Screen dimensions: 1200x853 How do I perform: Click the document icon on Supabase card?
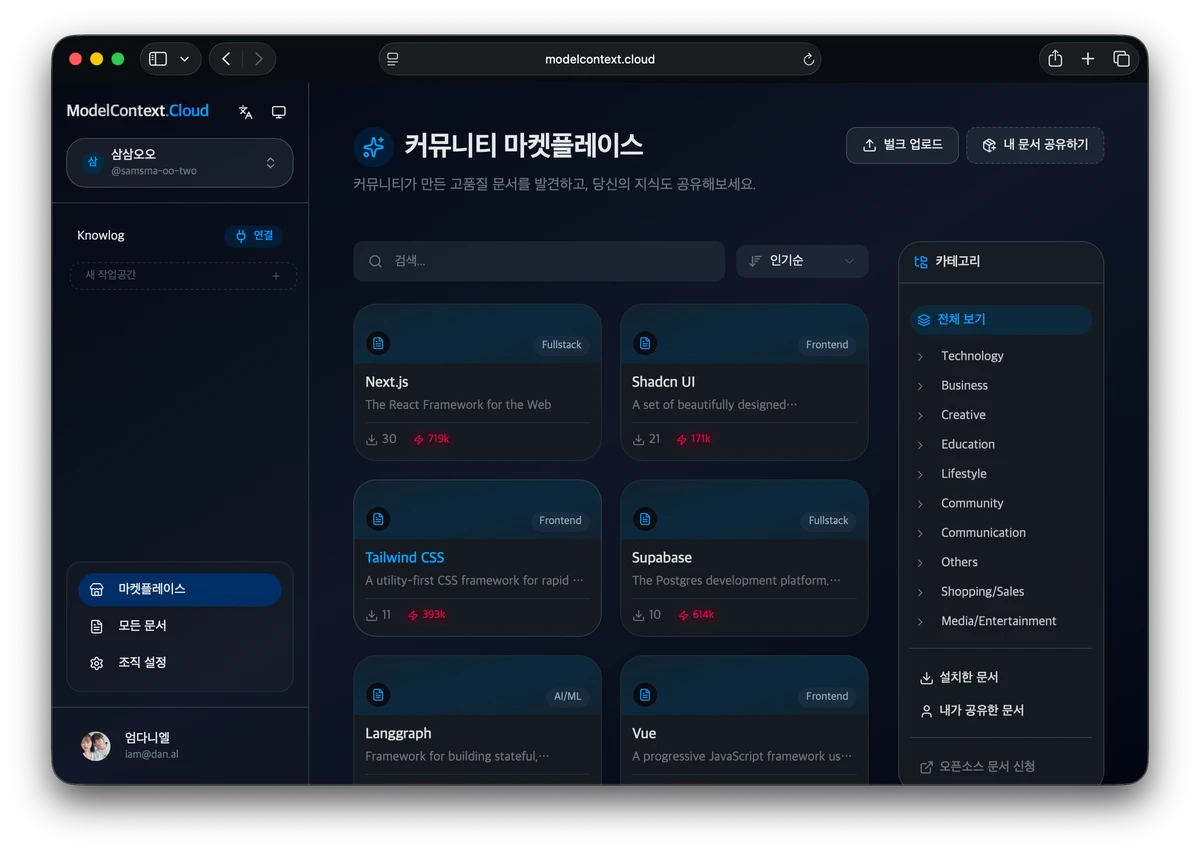(x=645, y=519)
